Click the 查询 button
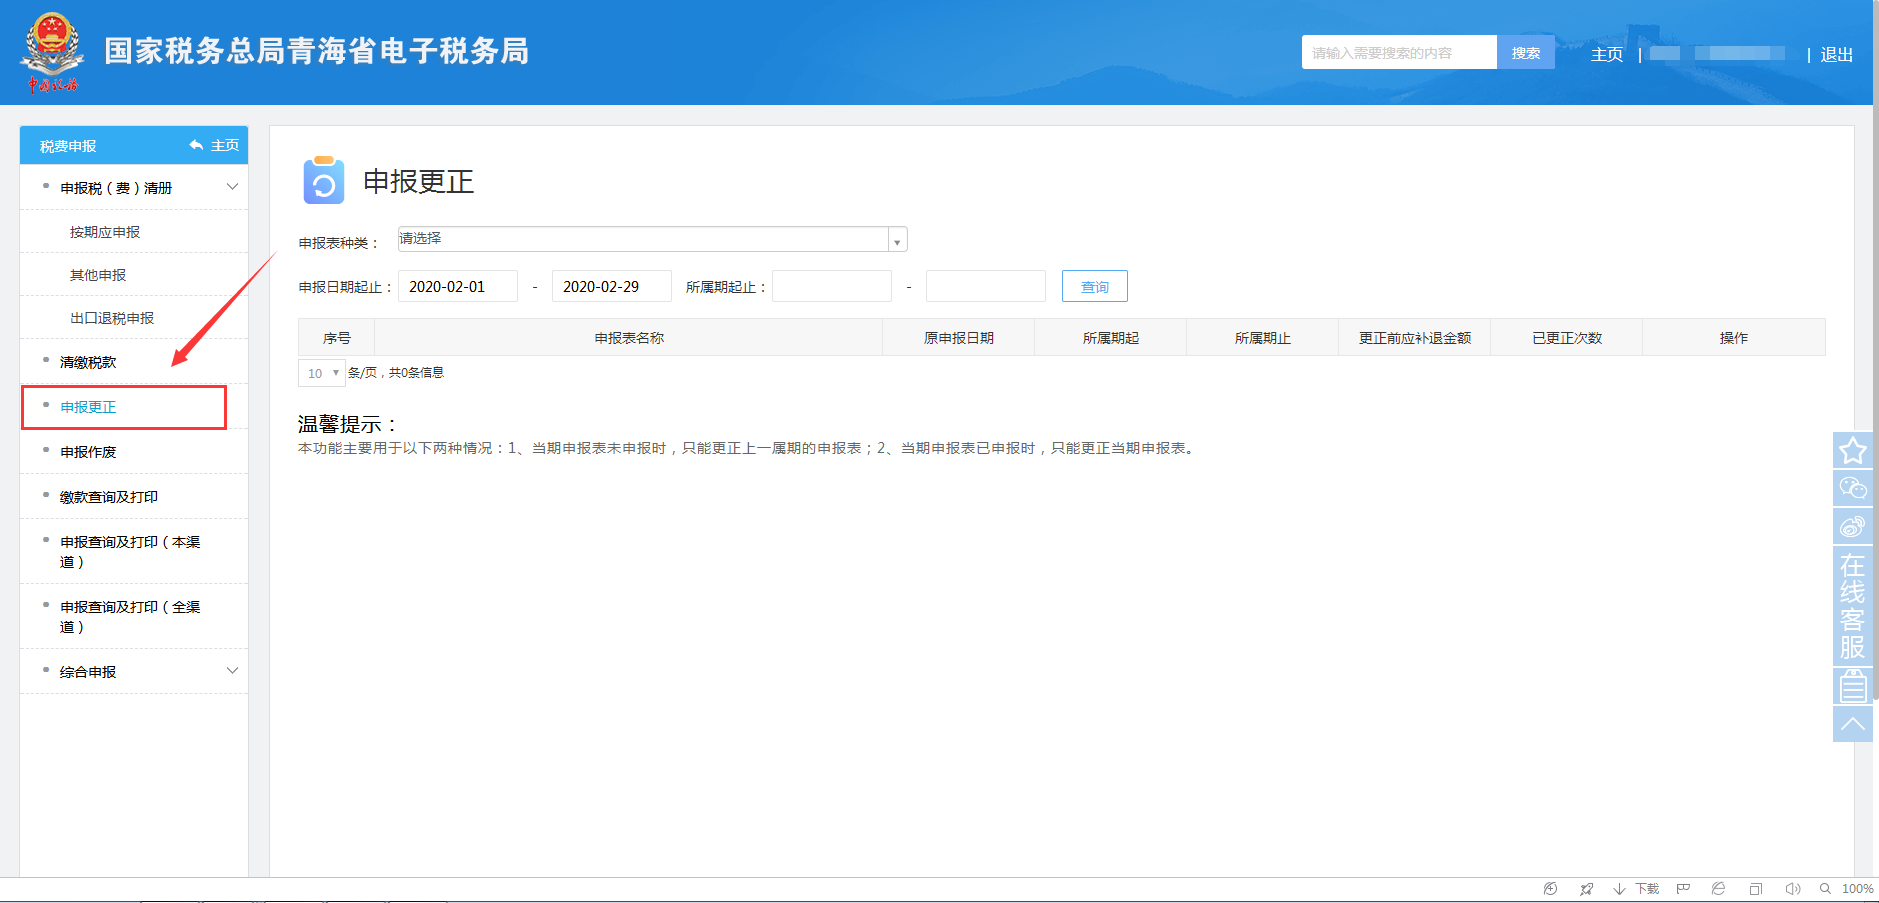Viewport: 1879px width, 903px height. click(x=1094, y=287)
